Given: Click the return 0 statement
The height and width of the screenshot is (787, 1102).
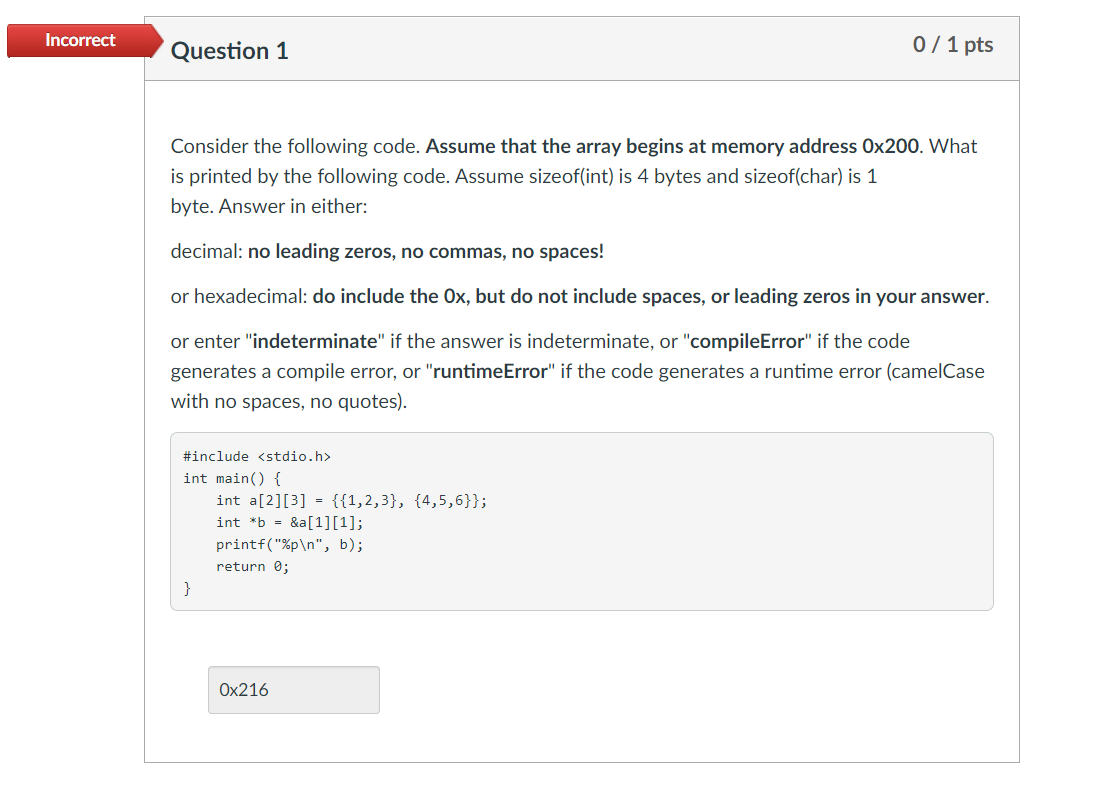Looking at the screenshot, I should click(x=256, y=566).
